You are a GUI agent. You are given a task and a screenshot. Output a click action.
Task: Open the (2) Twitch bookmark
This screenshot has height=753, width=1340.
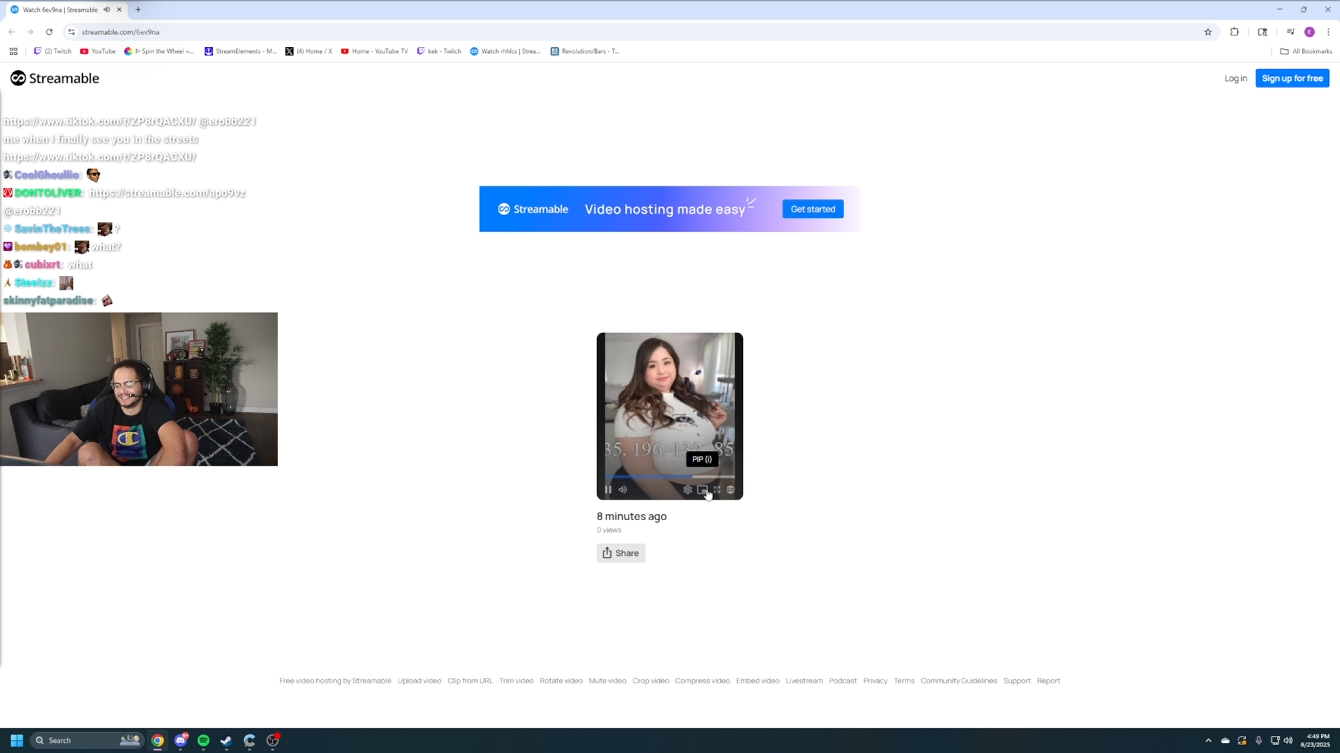click(53, 51)
